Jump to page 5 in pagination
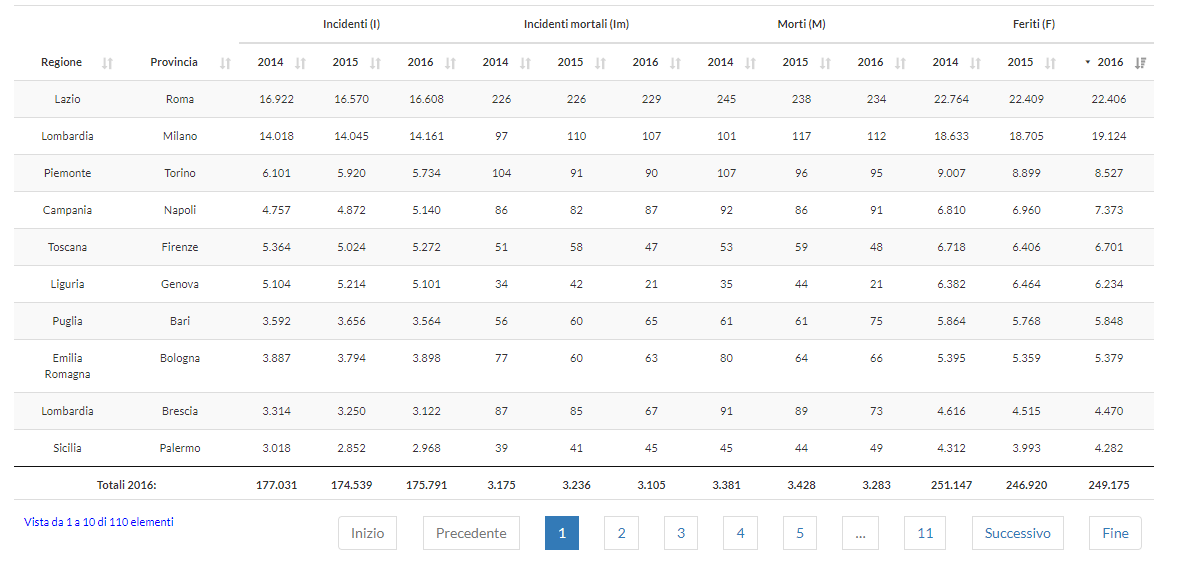Viewport: 1182px width, 562px height. 800,533
